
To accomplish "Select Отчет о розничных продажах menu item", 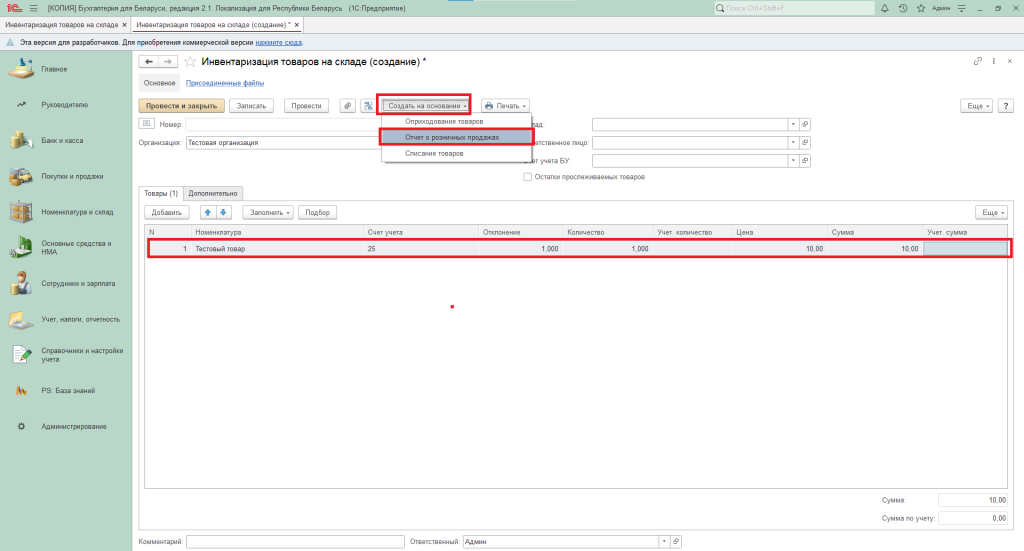I will [451, 137].
